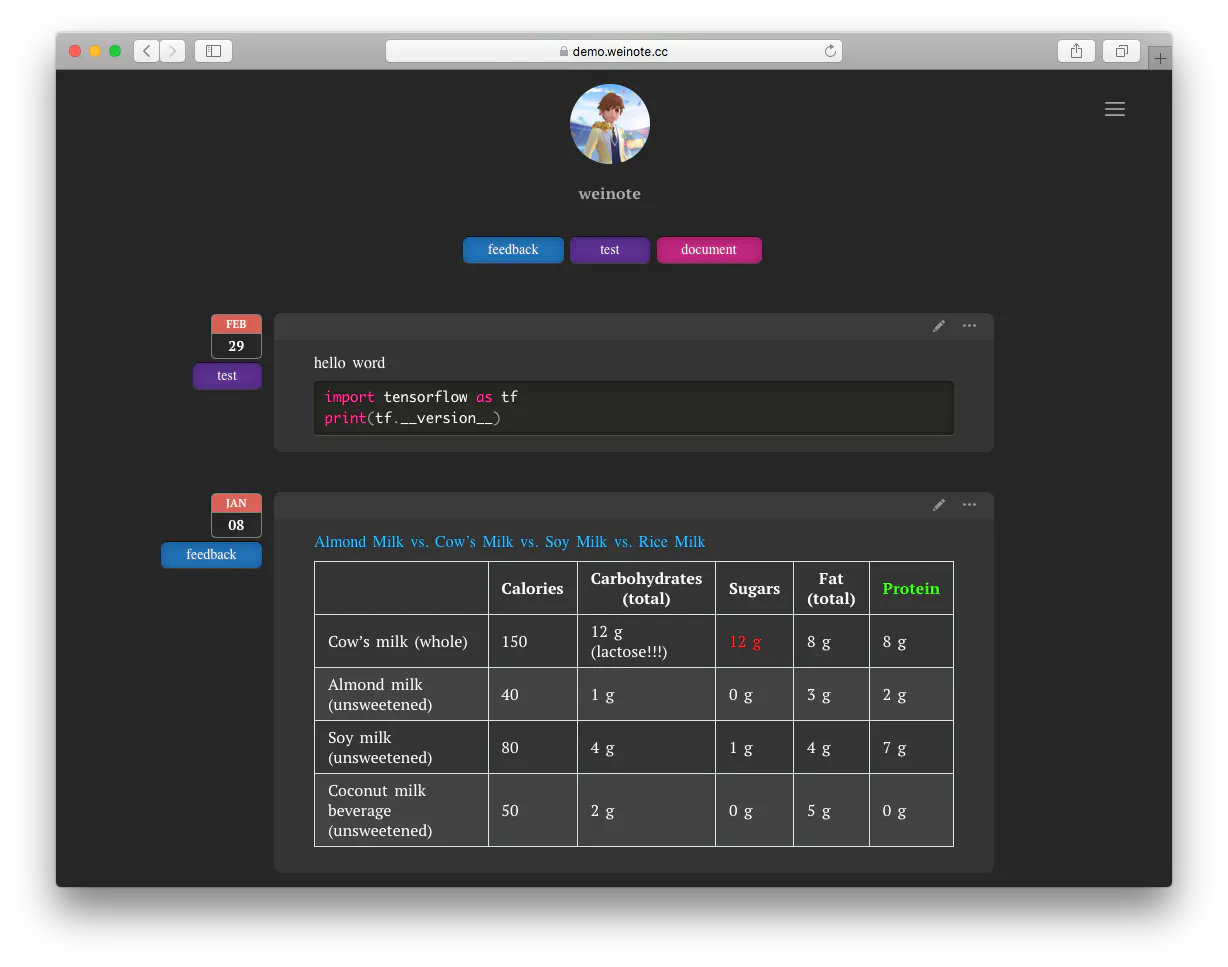Click the Fat (total) column header
The height and width of the screenshot is (967, 1228).
click(831, 588)
